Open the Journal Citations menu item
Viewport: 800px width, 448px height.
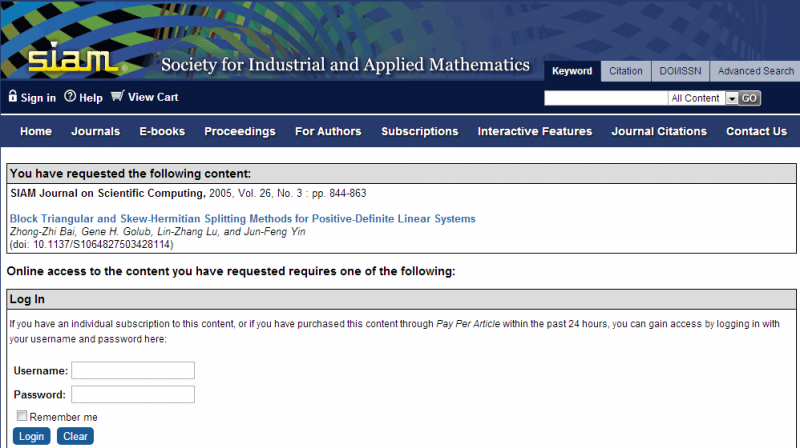[x=659, y=131]
